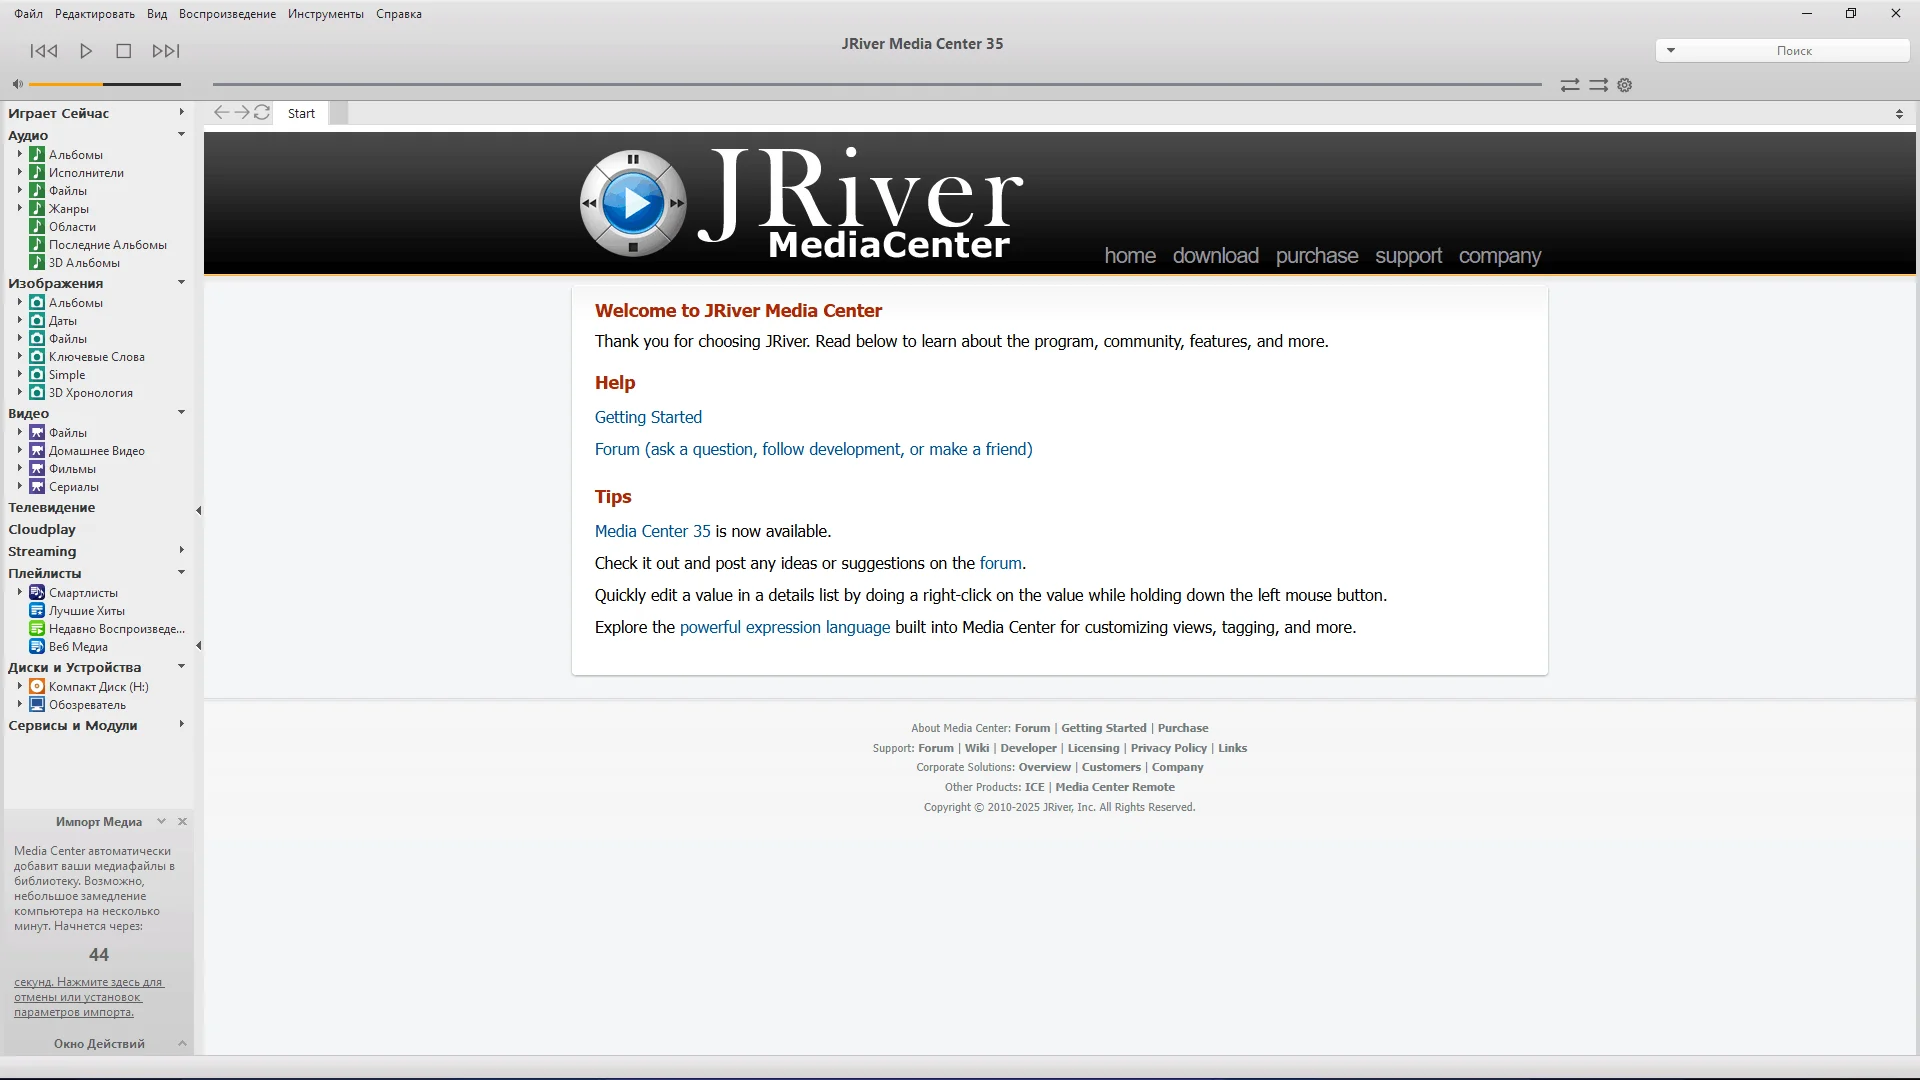This screenshot has height=1080, width=1920.
Task: Collapse Импорт Медиа with chevron
Action: 161,822
